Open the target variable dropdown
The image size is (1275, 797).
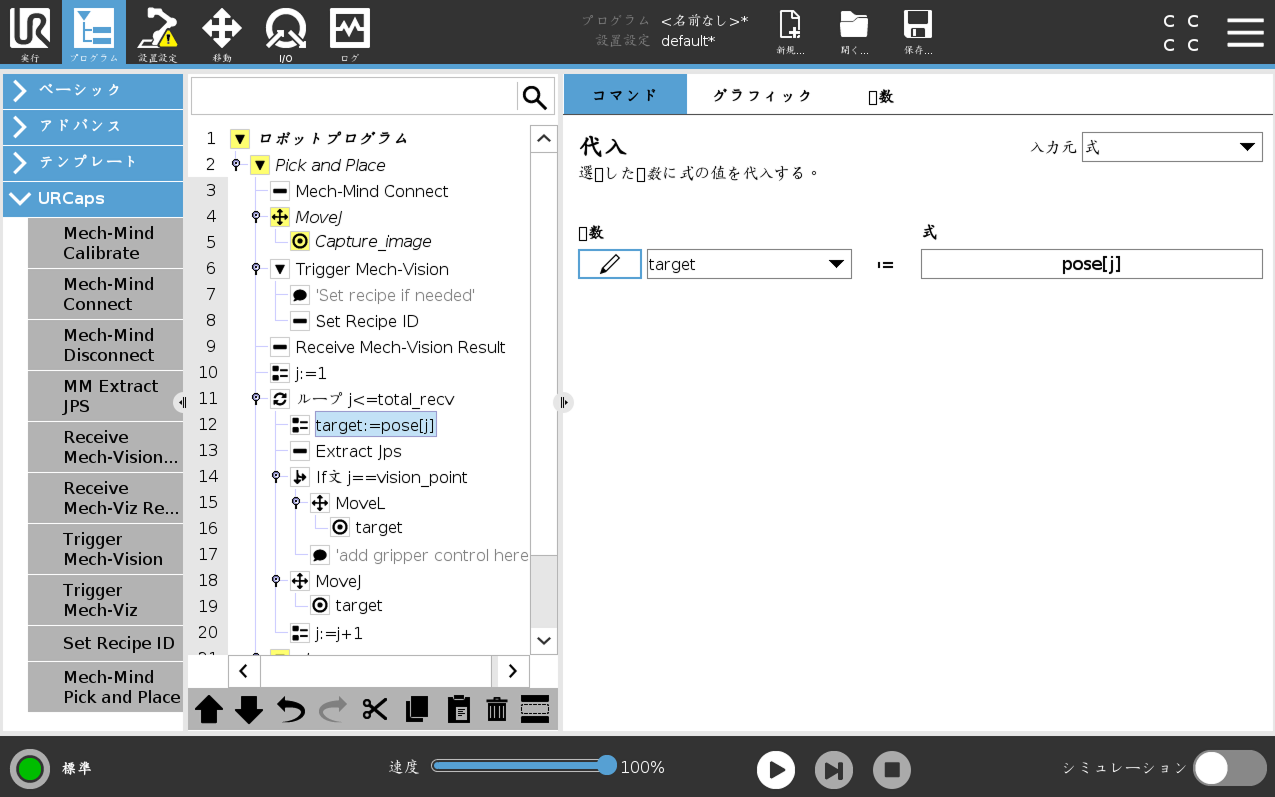click(x=749, y=264)
